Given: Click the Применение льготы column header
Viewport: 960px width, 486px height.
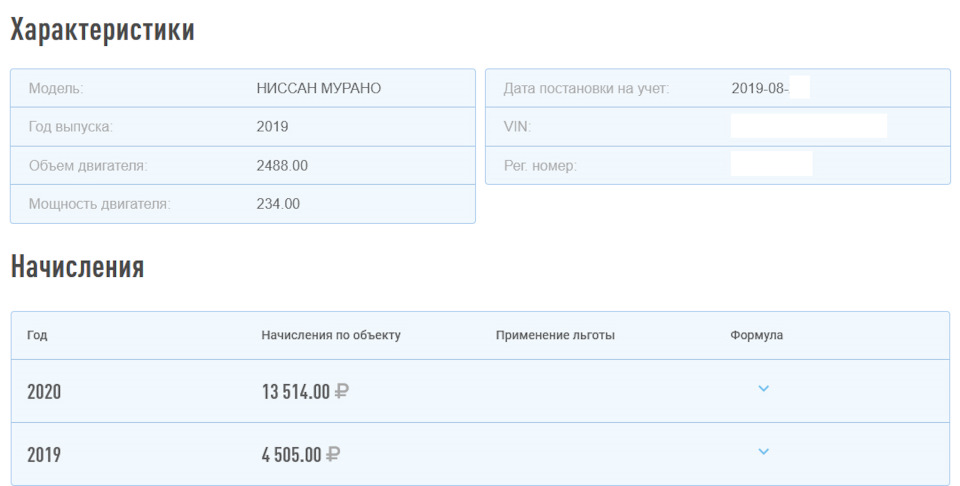Looking at the screenshot, I should coord(555,335).
